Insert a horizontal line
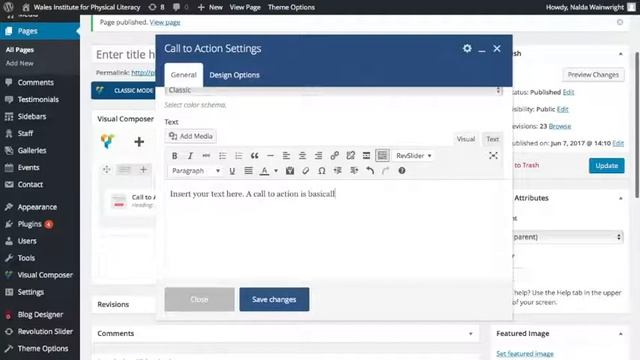Viewport: 640px width, 360px height. coord(270,156)
